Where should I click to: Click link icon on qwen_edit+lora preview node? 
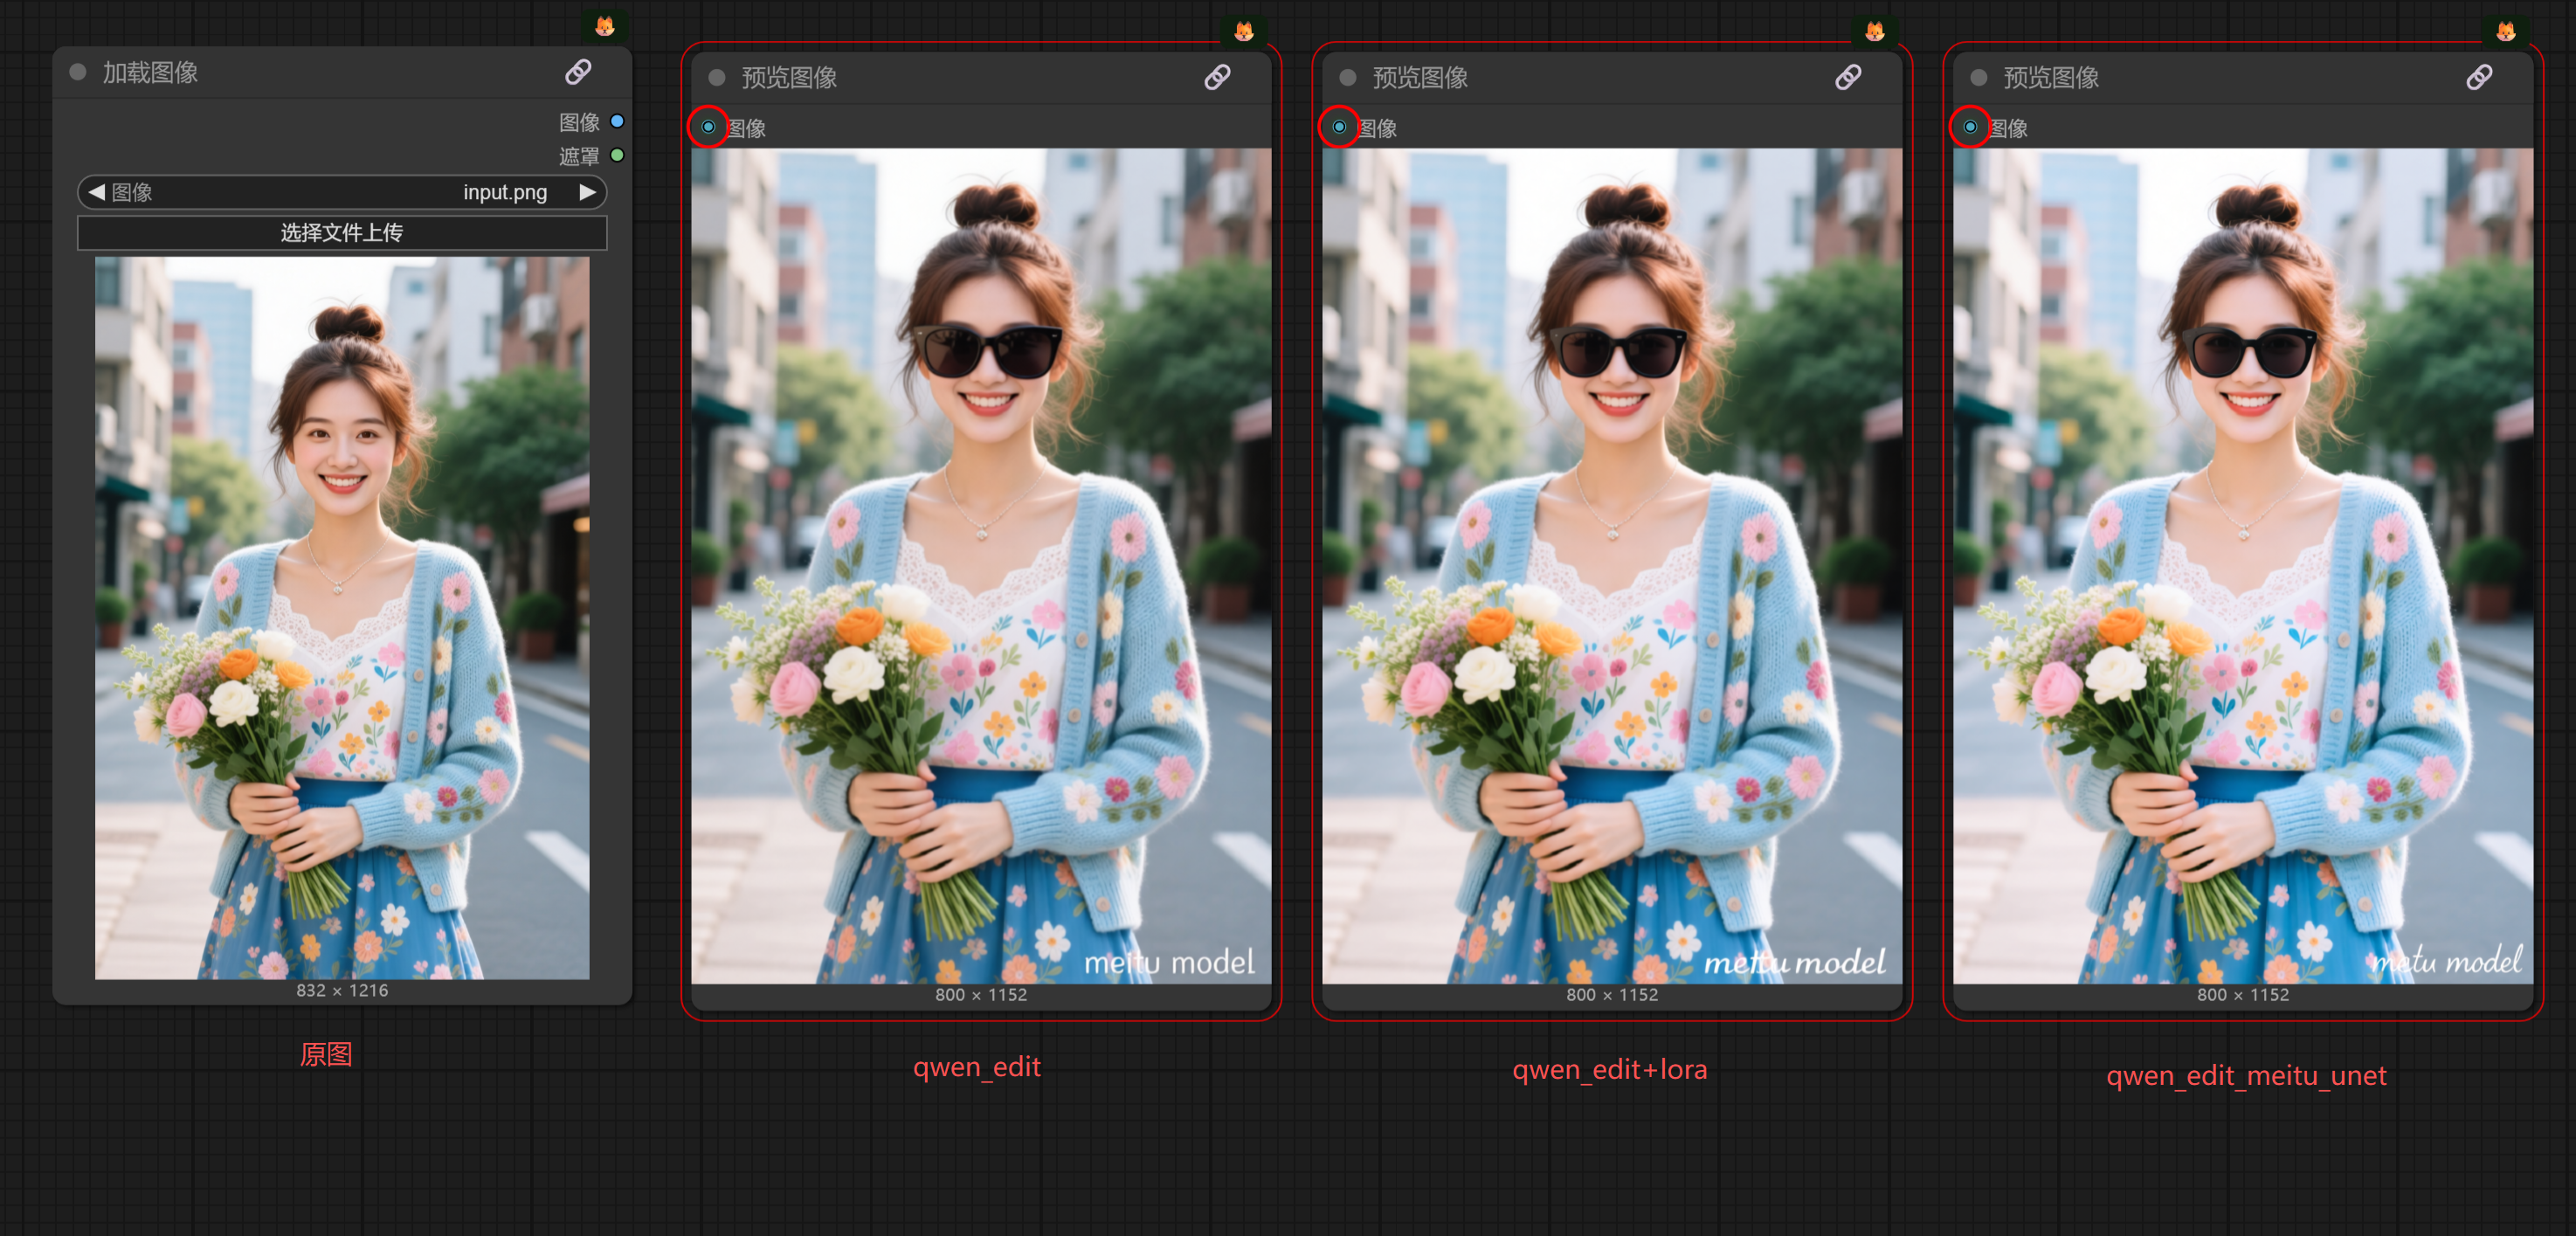pyautogui.click(x=1848, y=77)
